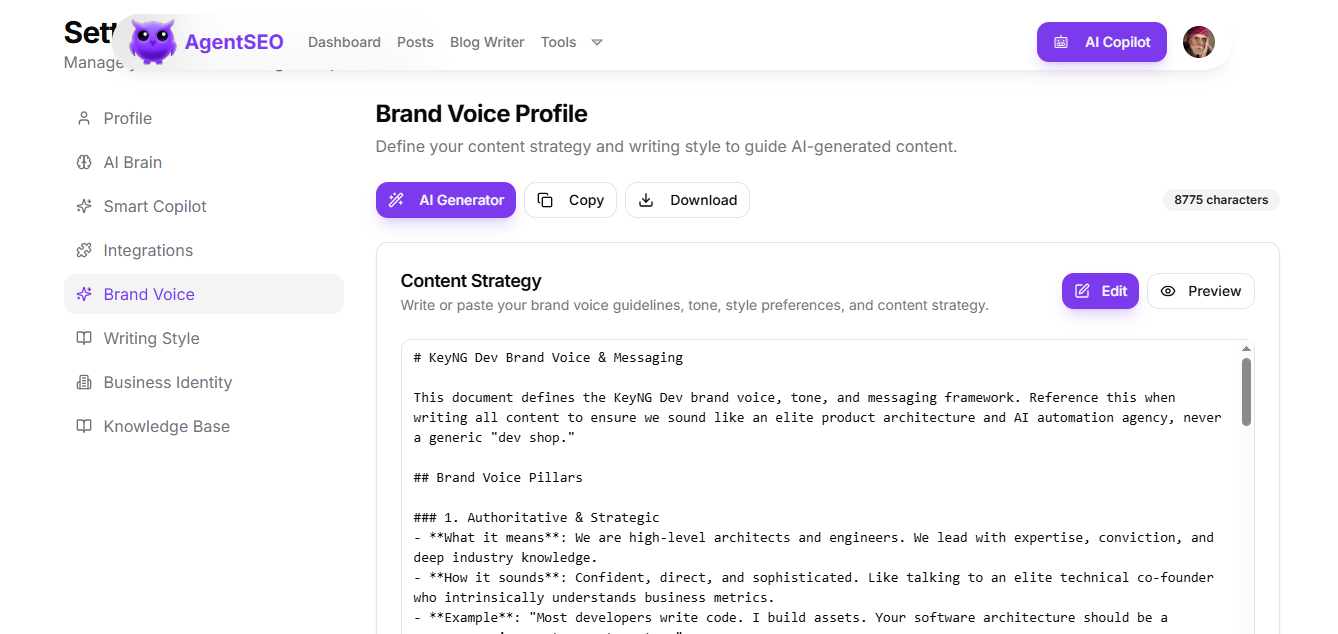Click the Writing Style book icon
Screen dimensions: 1338x634
click(x=84, y=338)
